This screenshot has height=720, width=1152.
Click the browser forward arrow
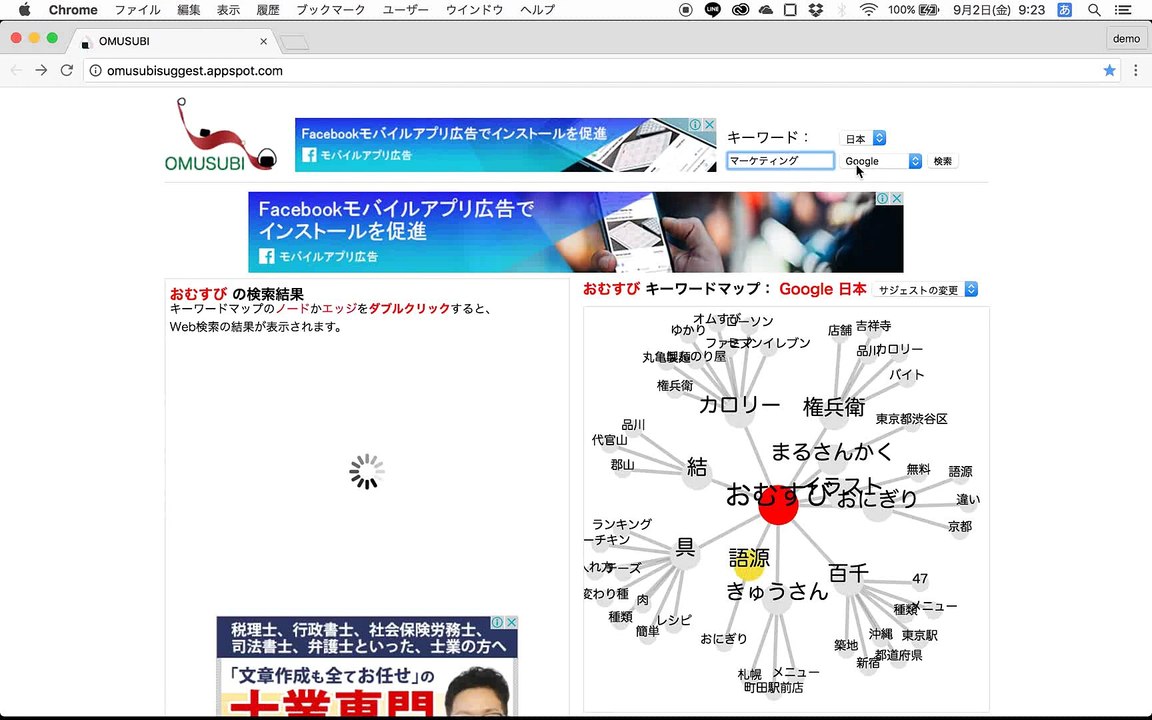point(41,71)
